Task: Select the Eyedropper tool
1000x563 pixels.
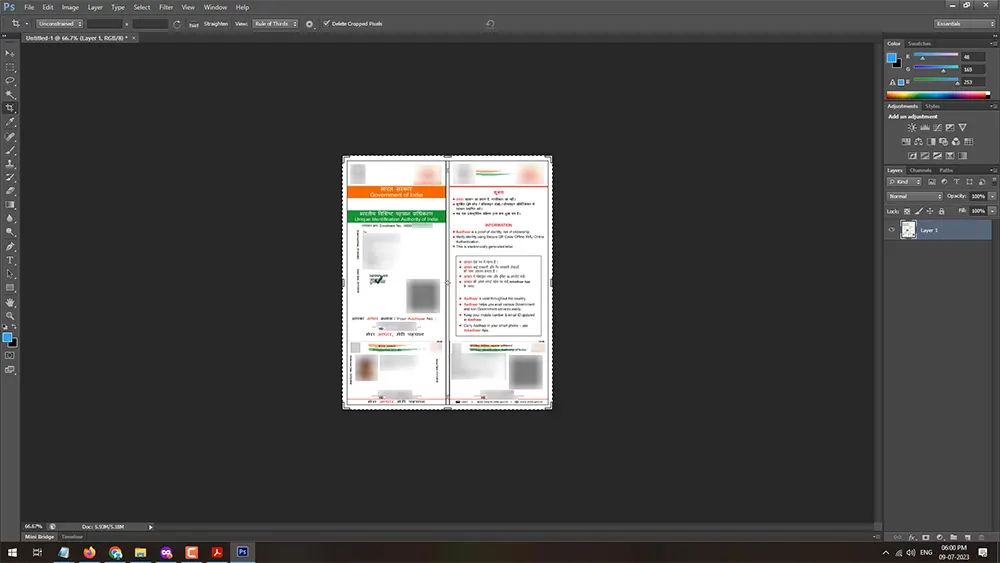Action: tap(10, 122)
